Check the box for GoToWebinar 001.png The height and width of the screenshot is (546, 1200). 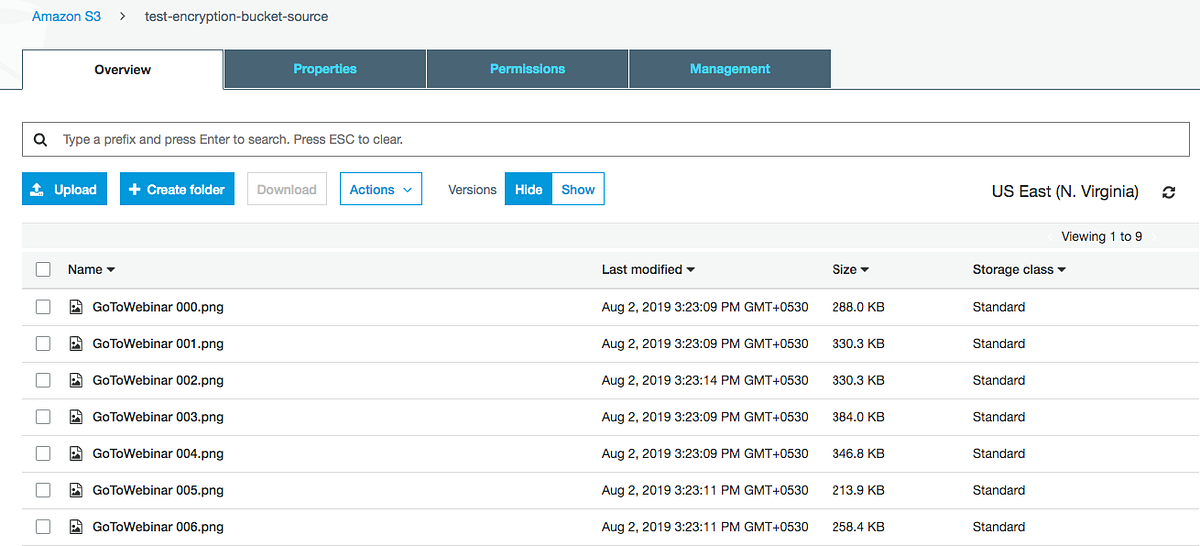point(43,343)
